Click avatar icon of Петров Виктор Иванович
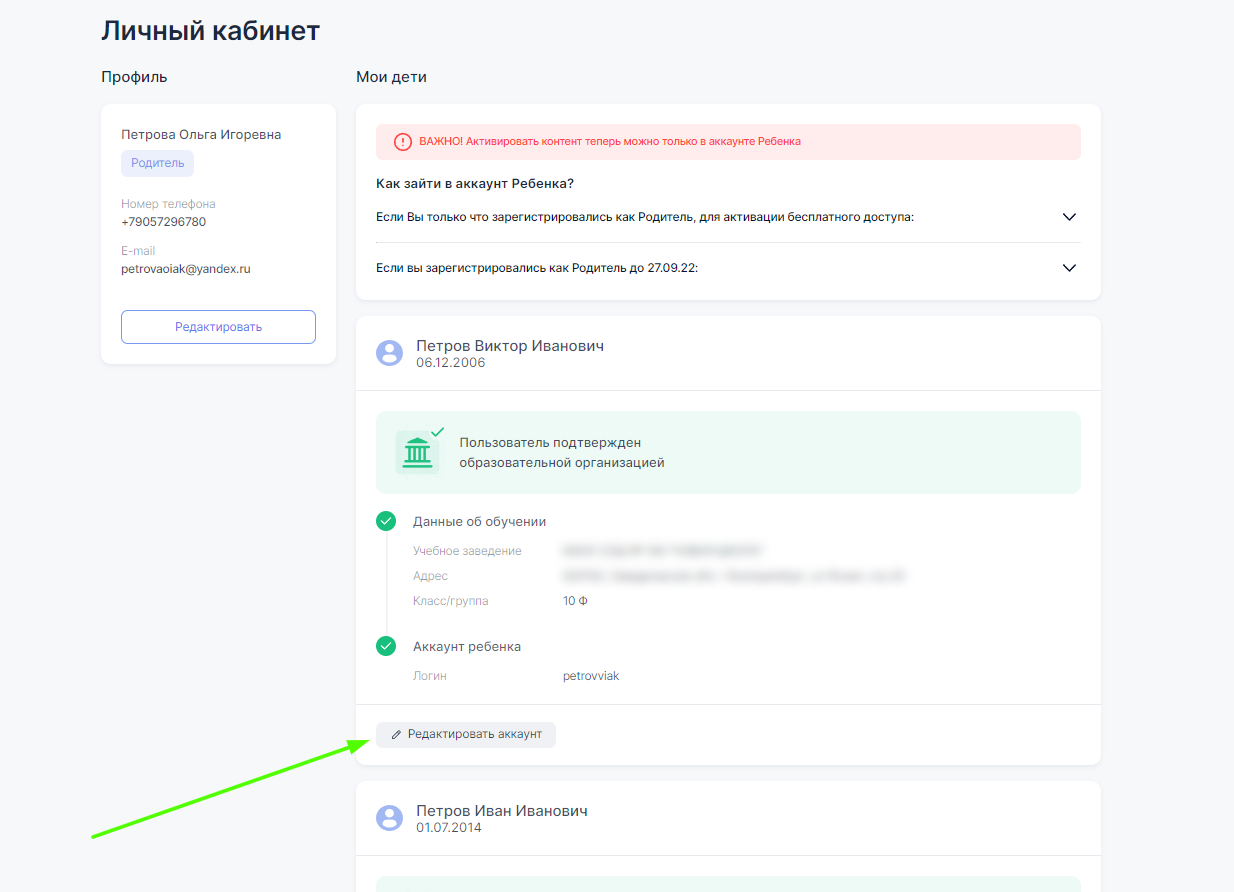Viewport: 1234px width, 892px height. 389,352
